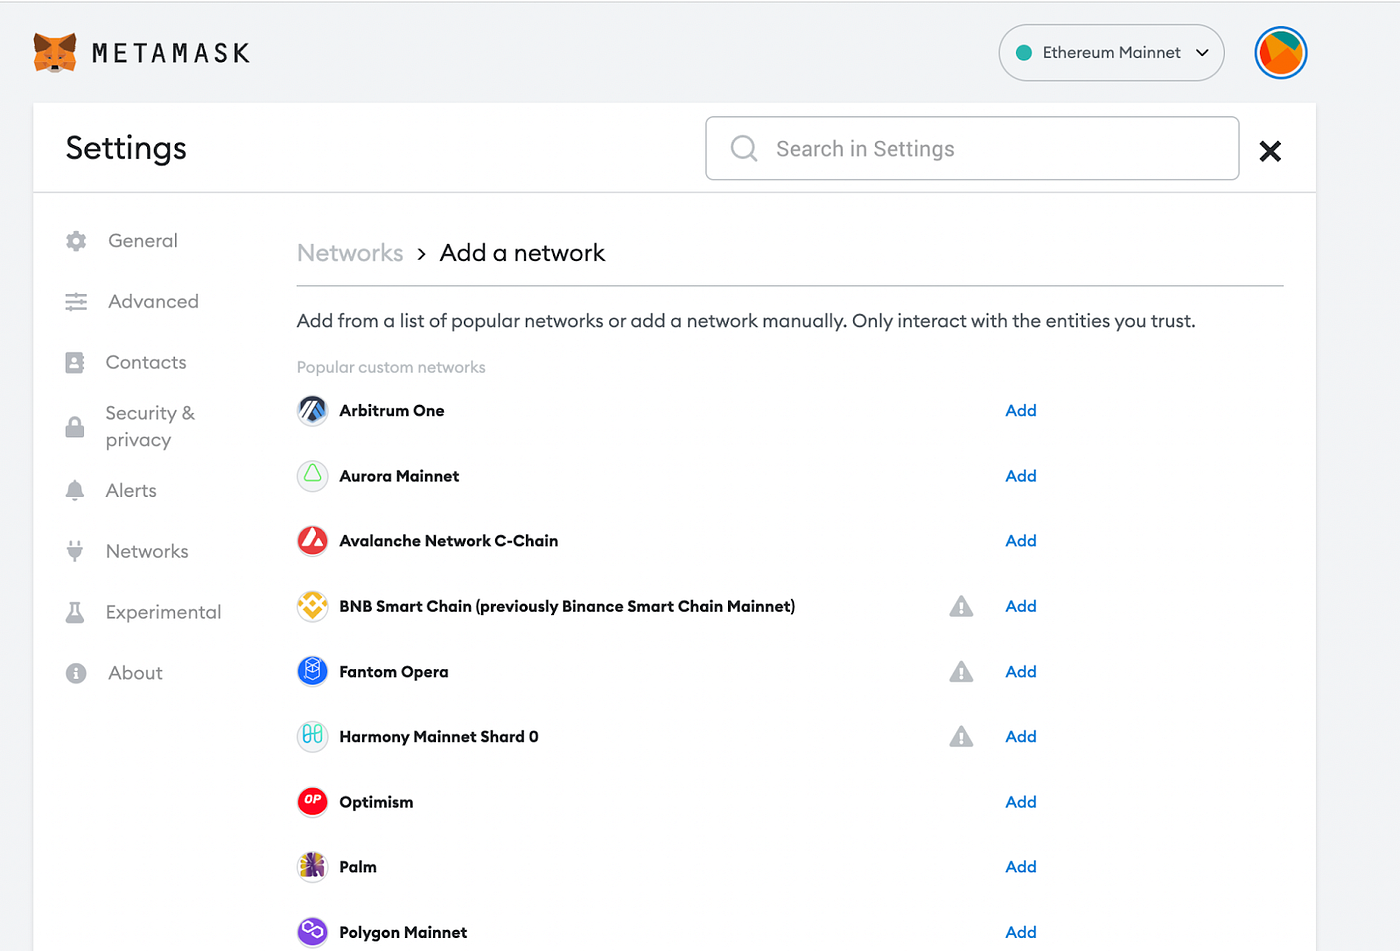Image resolution: width=1400 pixels, height=951 pixels.
Task: Click the Fantom Opera name text
Action: pyautogui.click(x=394, y=672)
